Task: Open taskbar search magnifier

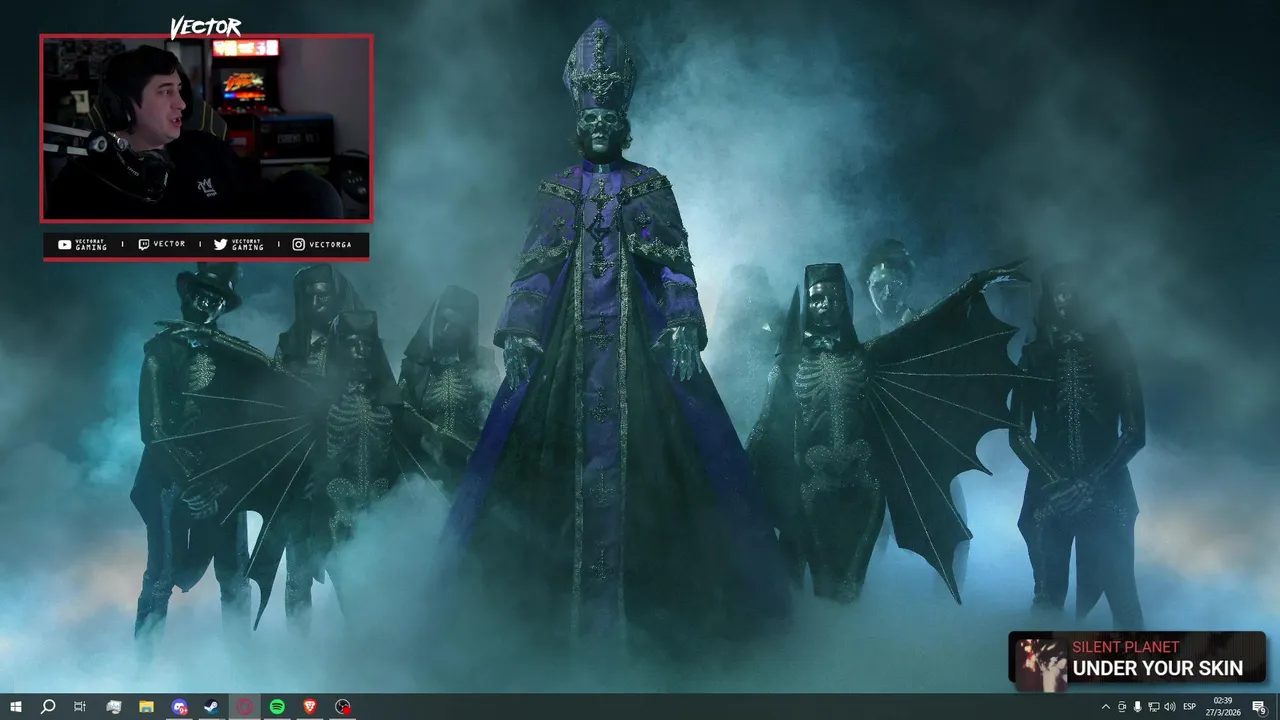Action: 47,707
